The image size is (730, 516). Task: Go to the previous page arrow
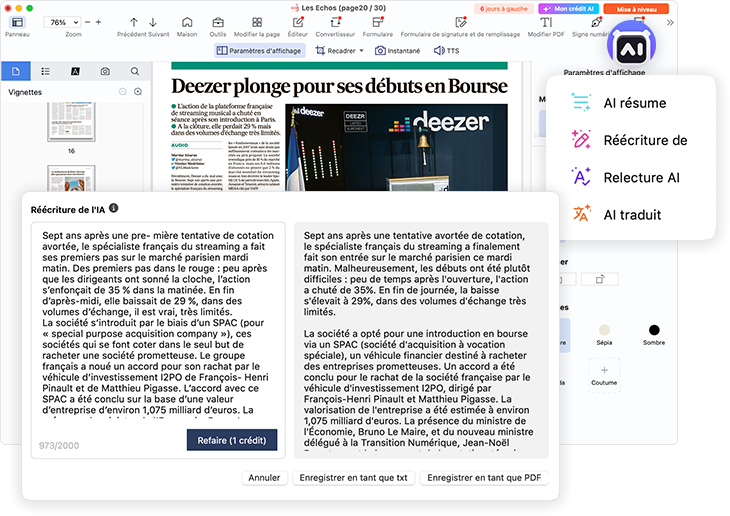click(134, 22)
